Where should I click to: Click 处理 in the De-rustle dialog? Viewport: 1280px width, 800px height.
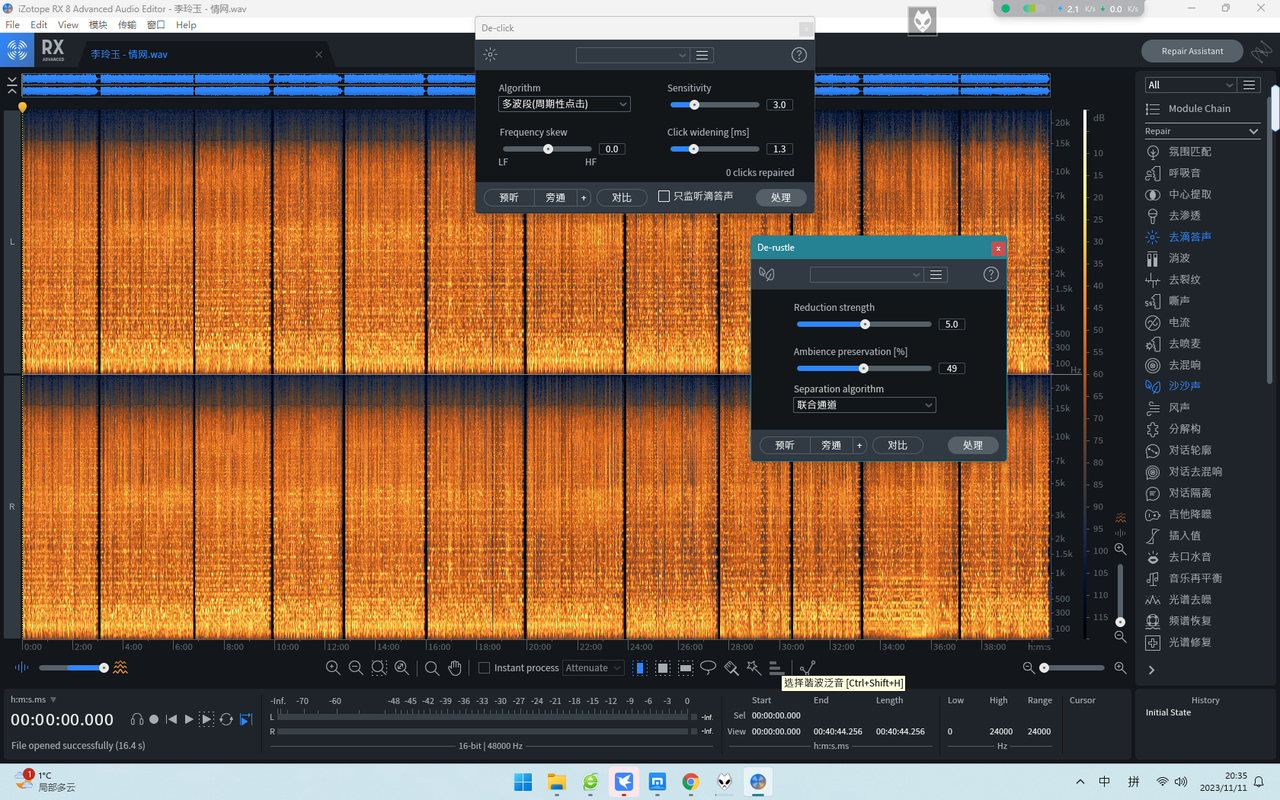click(973, 445)
